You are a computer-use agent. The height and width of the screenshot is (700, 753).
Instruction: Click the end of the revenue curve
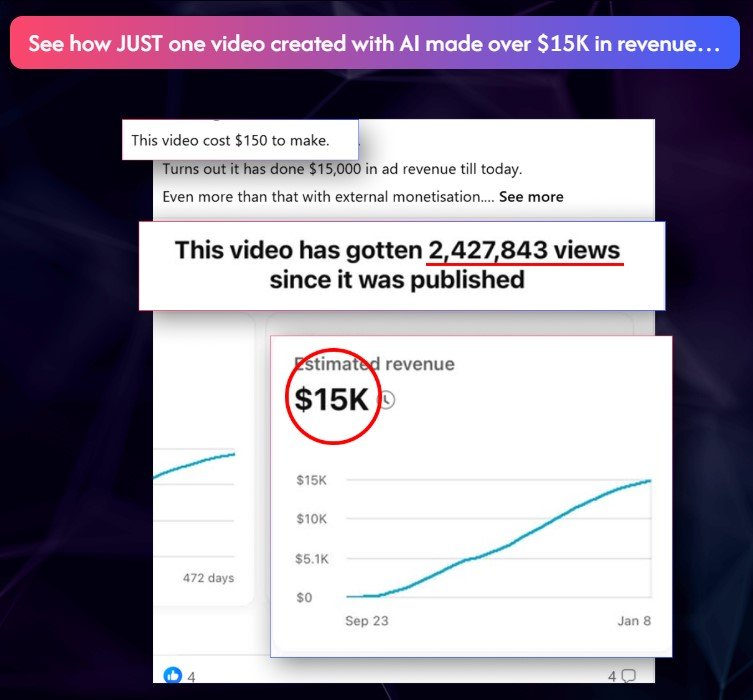pos(650,481)
